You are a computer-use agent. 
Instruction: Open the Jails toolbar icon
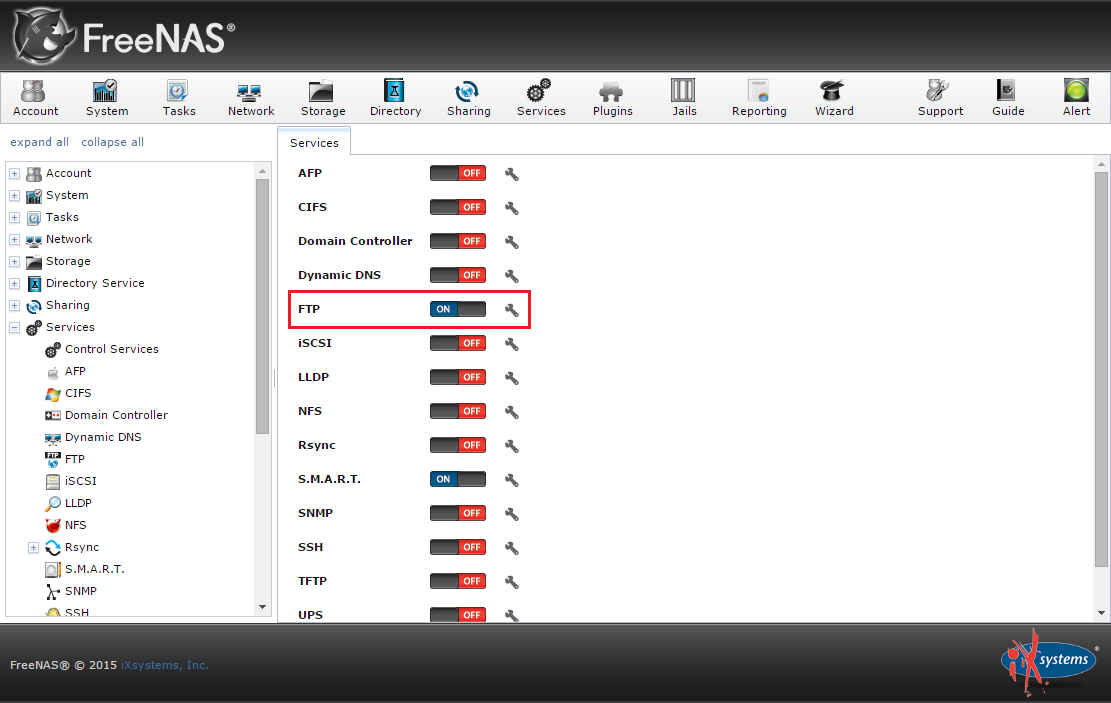684,98
